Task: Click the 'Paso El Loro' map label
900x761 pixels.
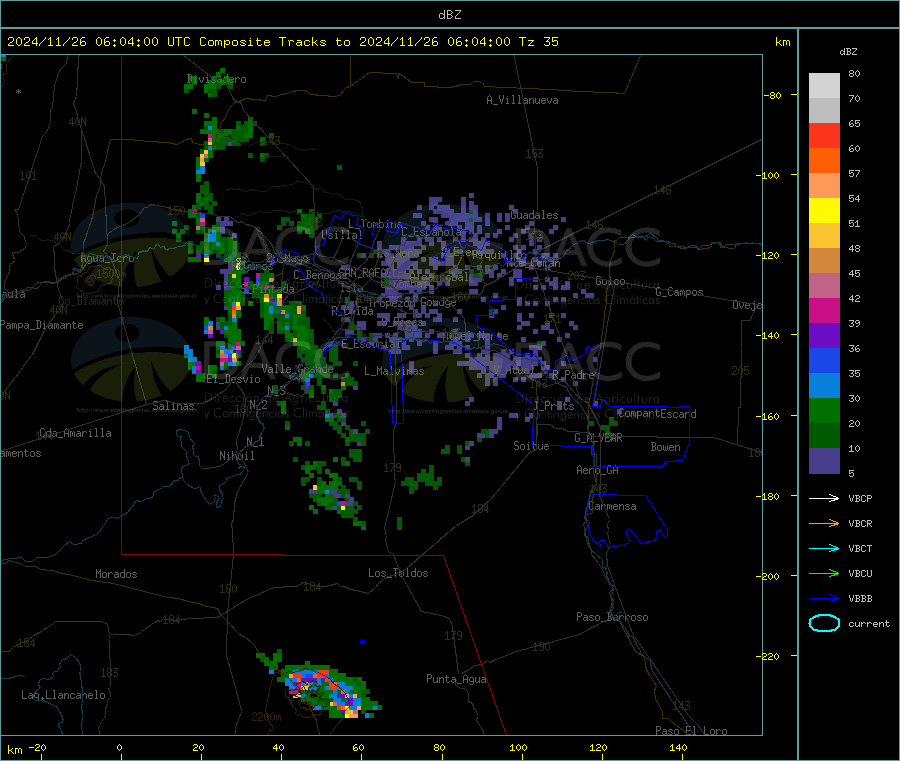Action: (692, 731)
